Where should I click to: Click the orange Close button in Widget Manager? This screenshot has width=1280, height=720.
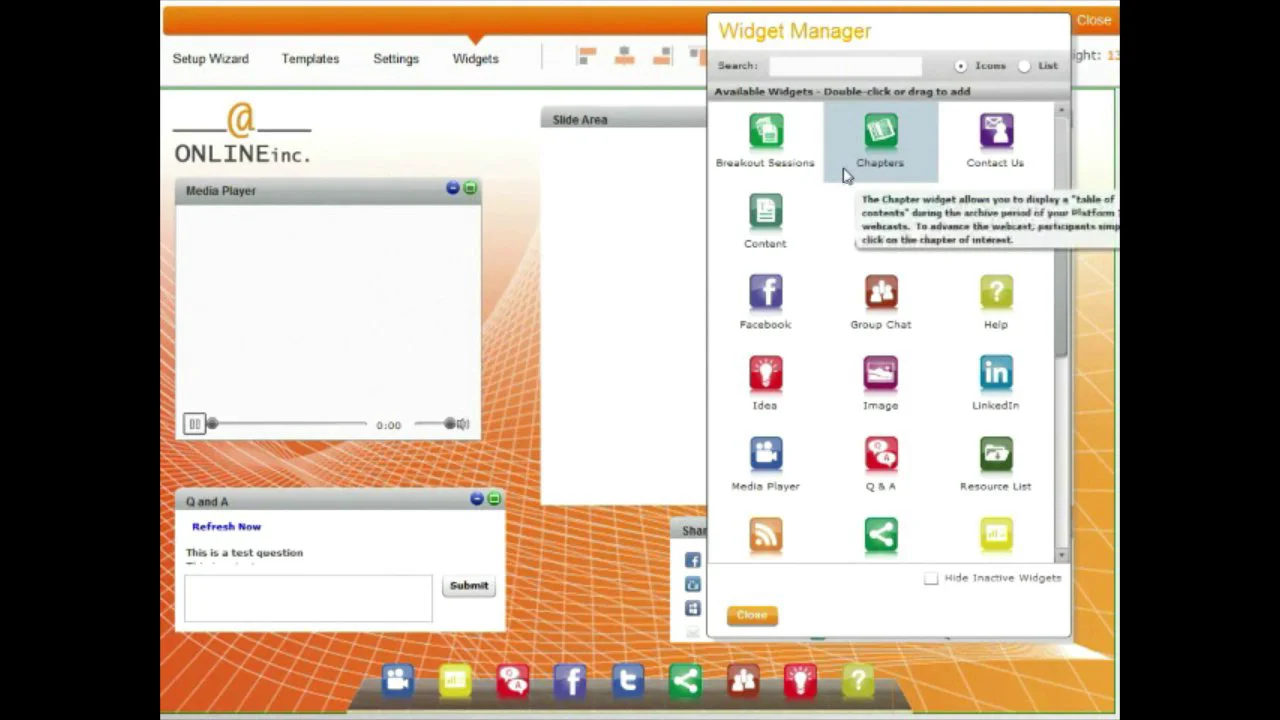click(752, 615)
